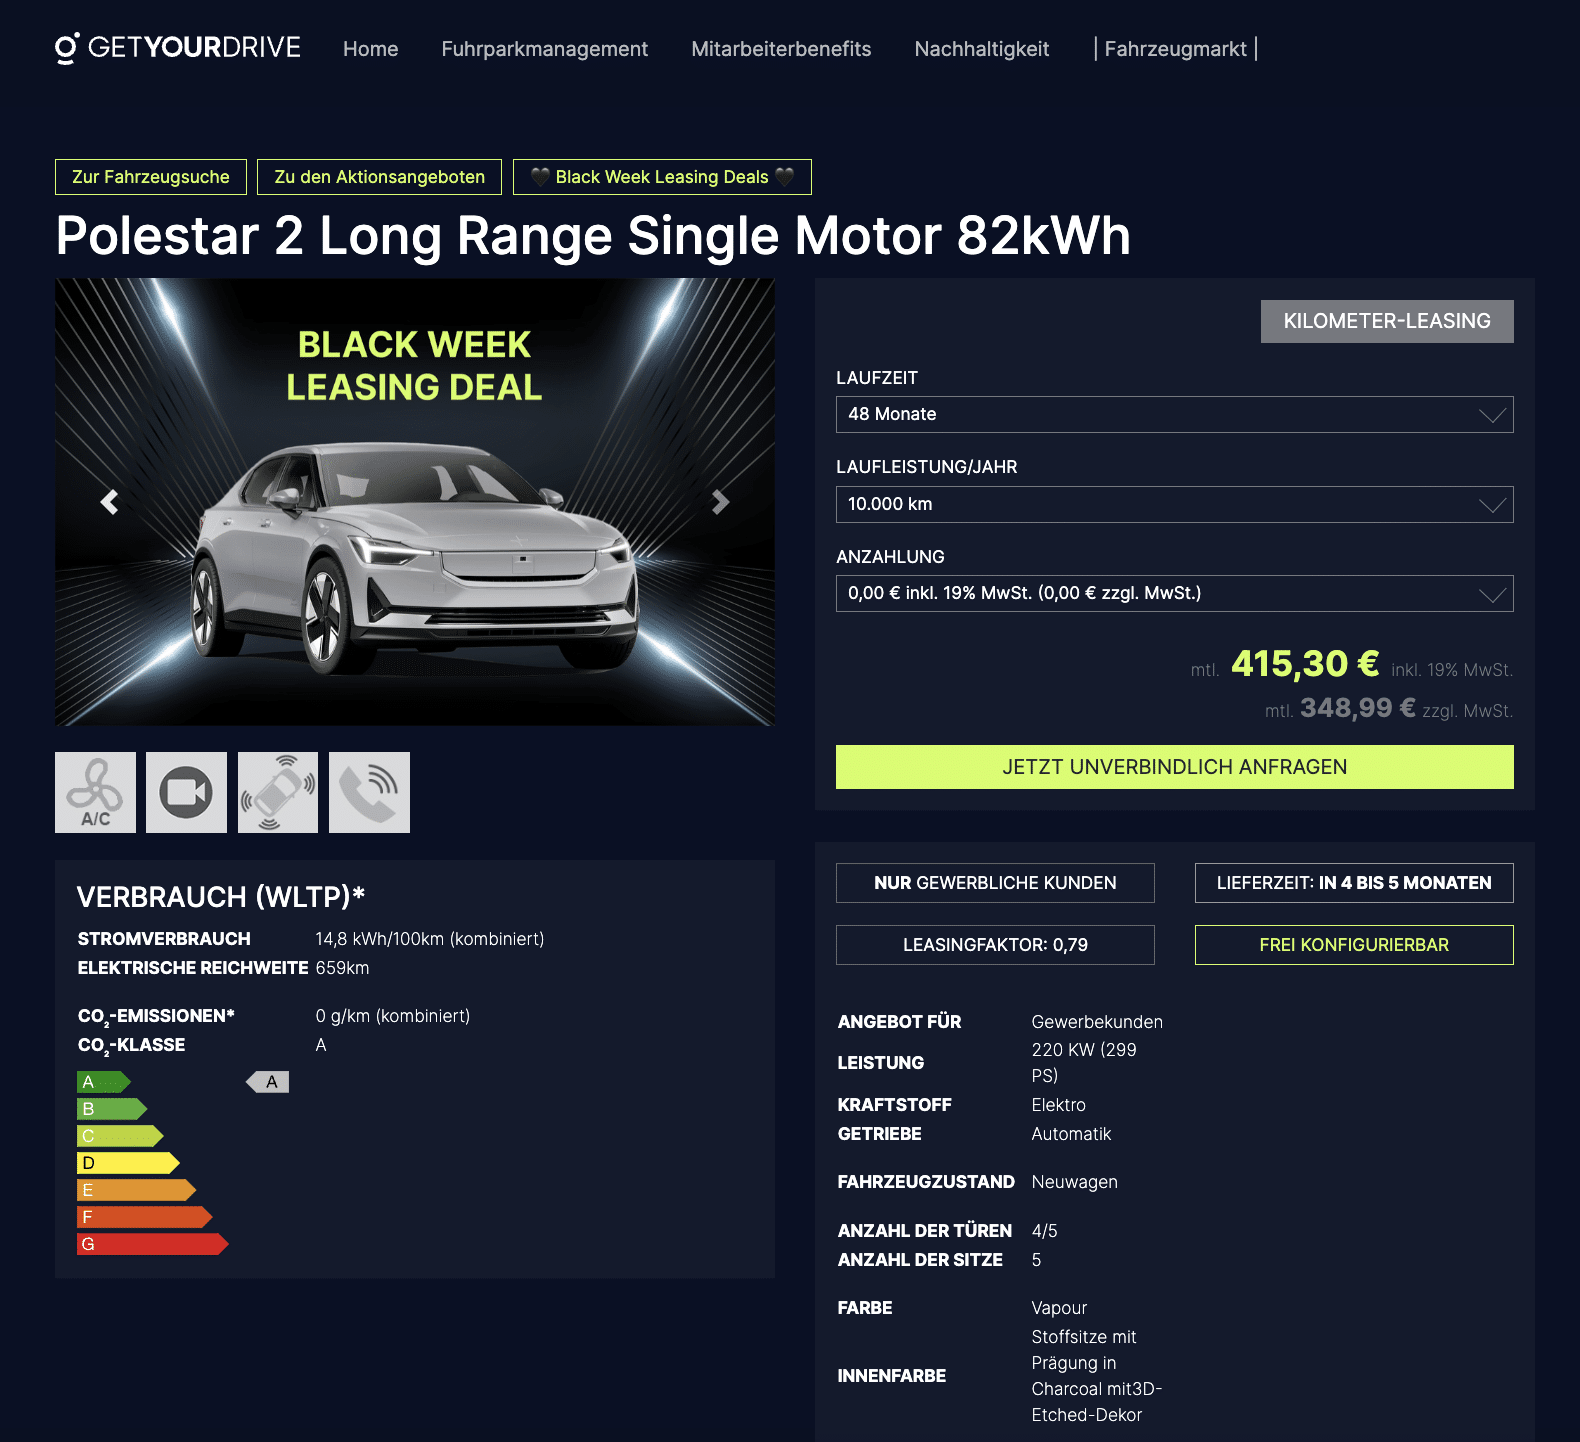Click the Black Week car image
Image resolution: width=1580 pixels, height=1442 pixels.
[x=415, y=502]
